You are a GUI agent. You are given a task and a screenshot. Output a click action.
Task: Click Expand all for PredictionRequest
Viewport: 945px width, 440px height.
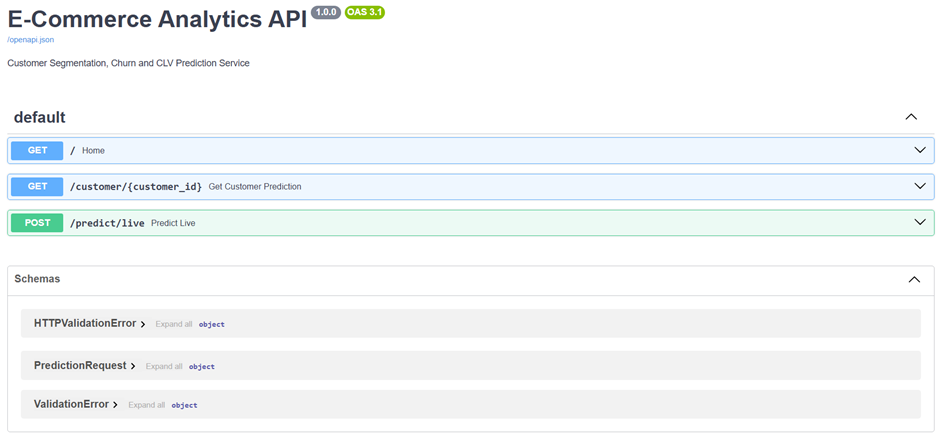tap(164, 367)
